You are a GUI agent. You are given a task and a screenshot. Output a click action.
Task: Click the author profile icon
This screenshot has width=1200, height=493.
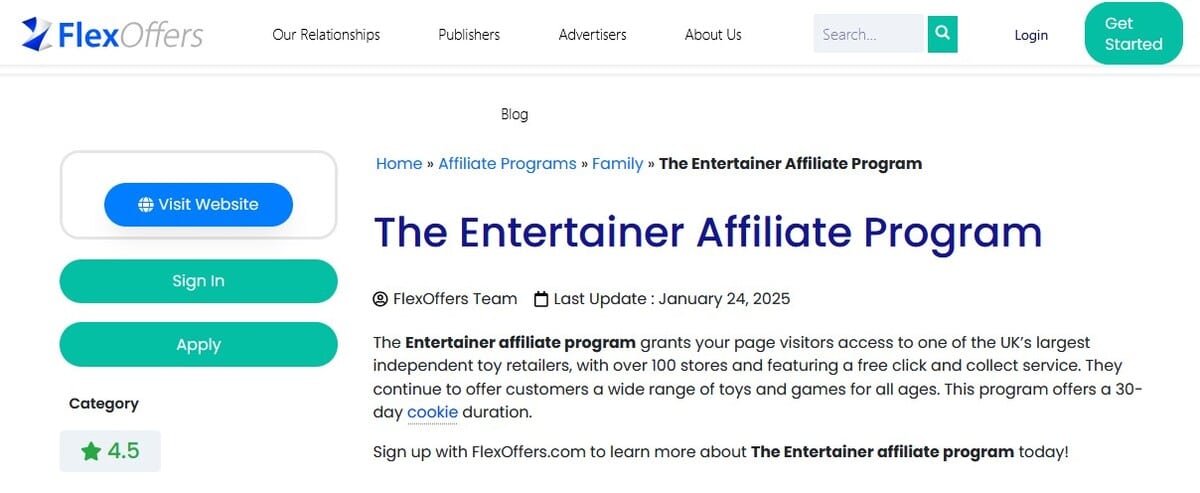(x=380, y=299)
